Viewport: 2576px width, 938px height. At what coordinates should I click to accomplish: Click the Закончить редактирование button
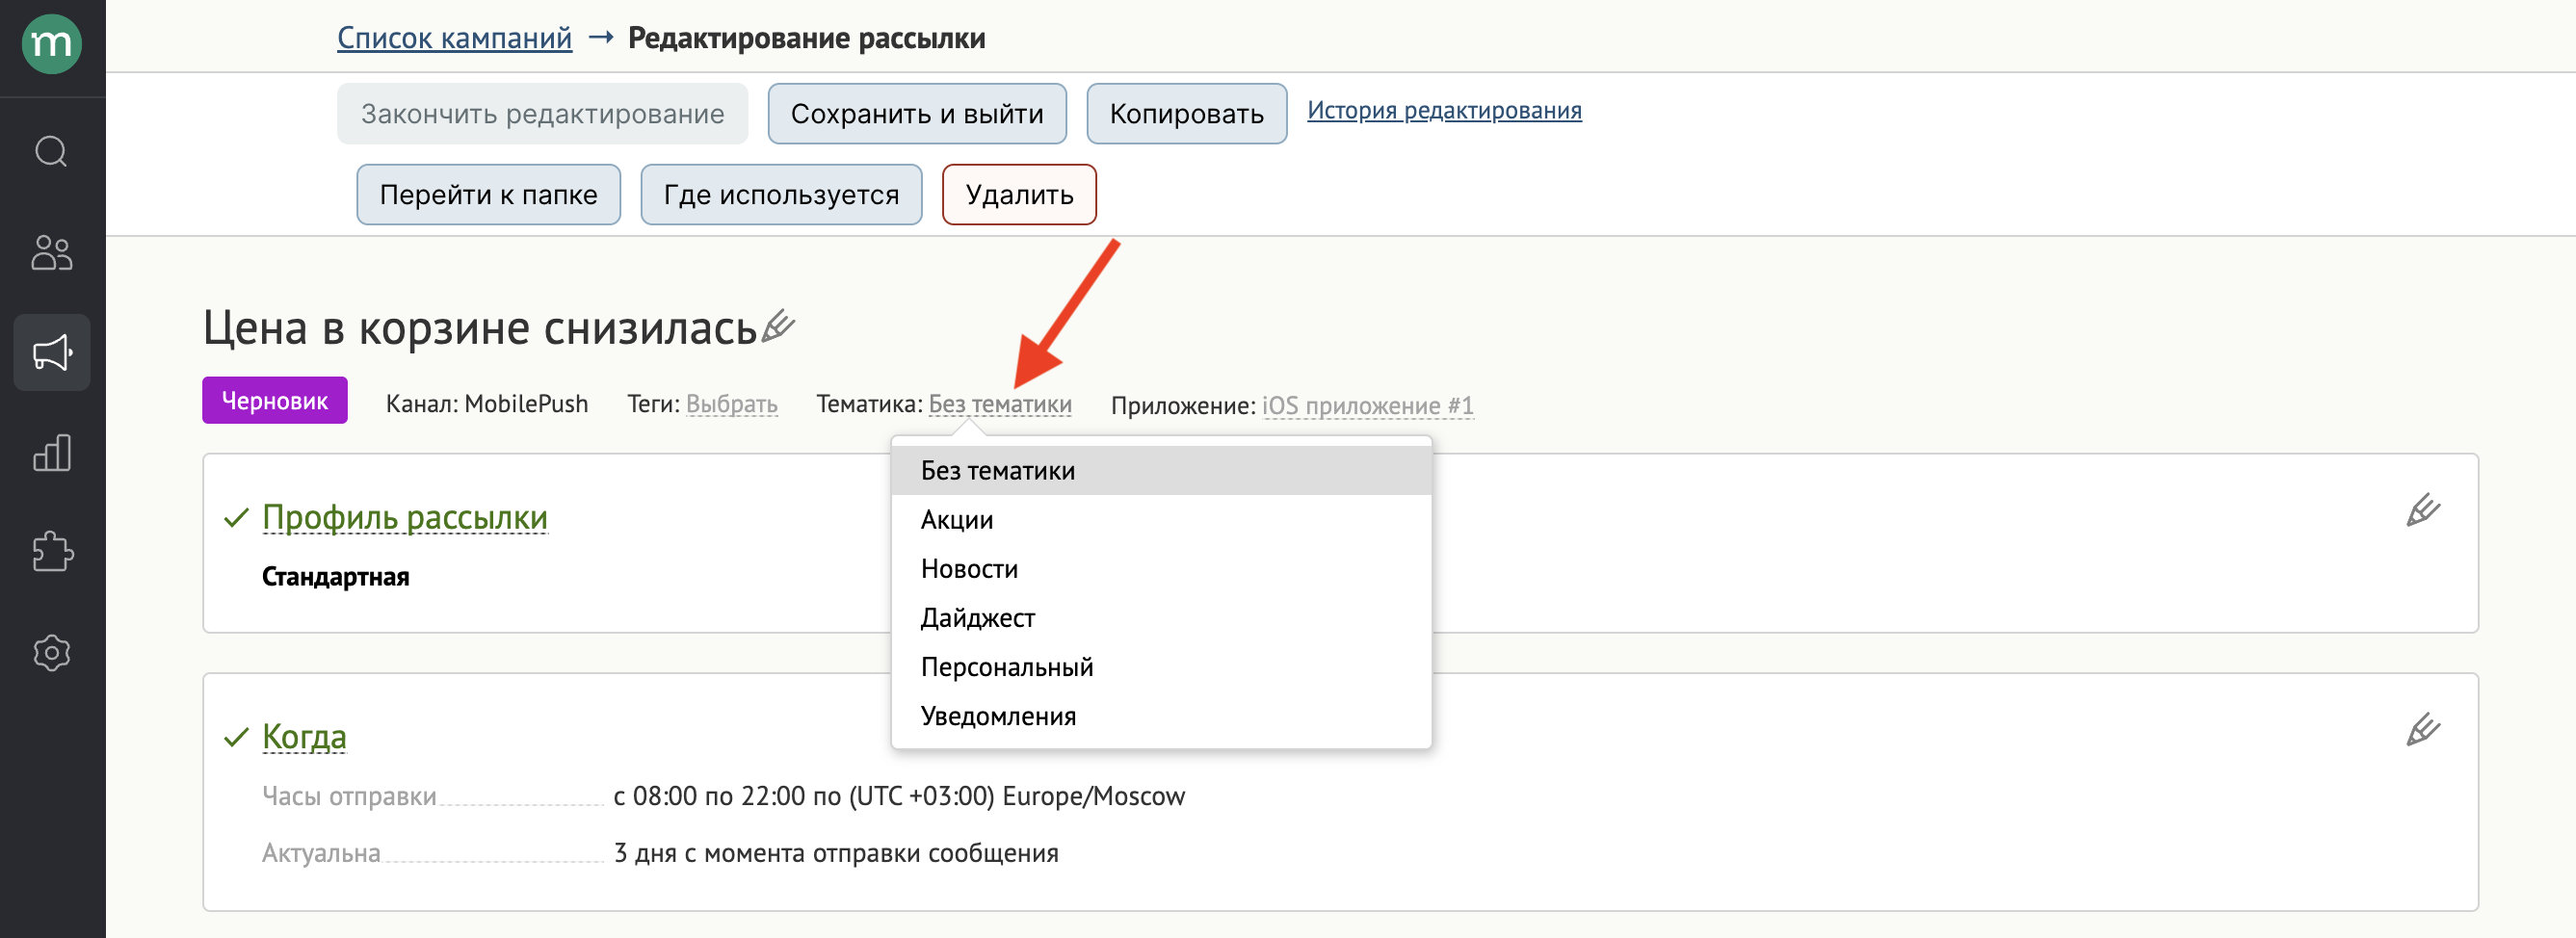click(x=542, y=114)
